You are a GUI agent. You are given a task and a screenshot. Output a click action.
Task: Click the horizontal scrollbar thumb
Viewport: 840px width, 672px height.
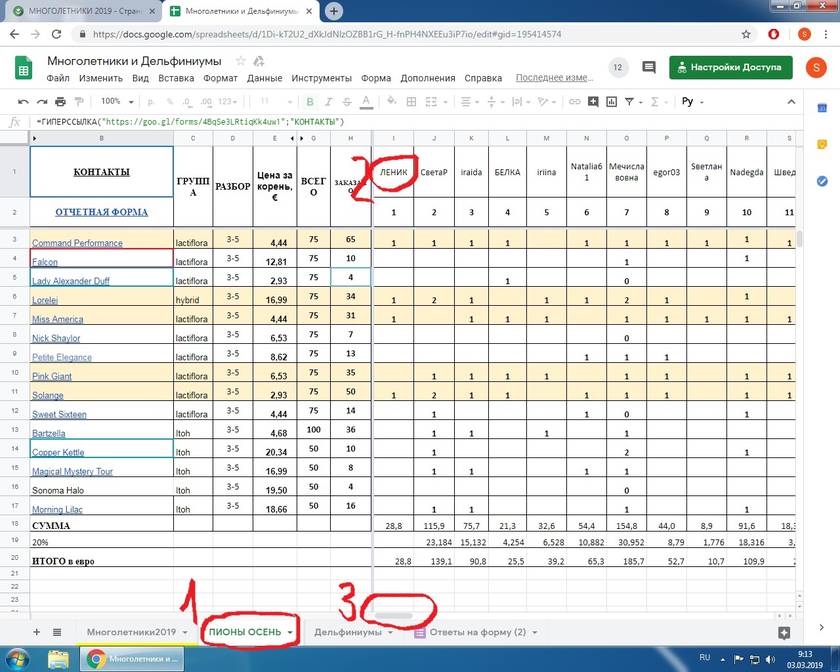(393, 616)
